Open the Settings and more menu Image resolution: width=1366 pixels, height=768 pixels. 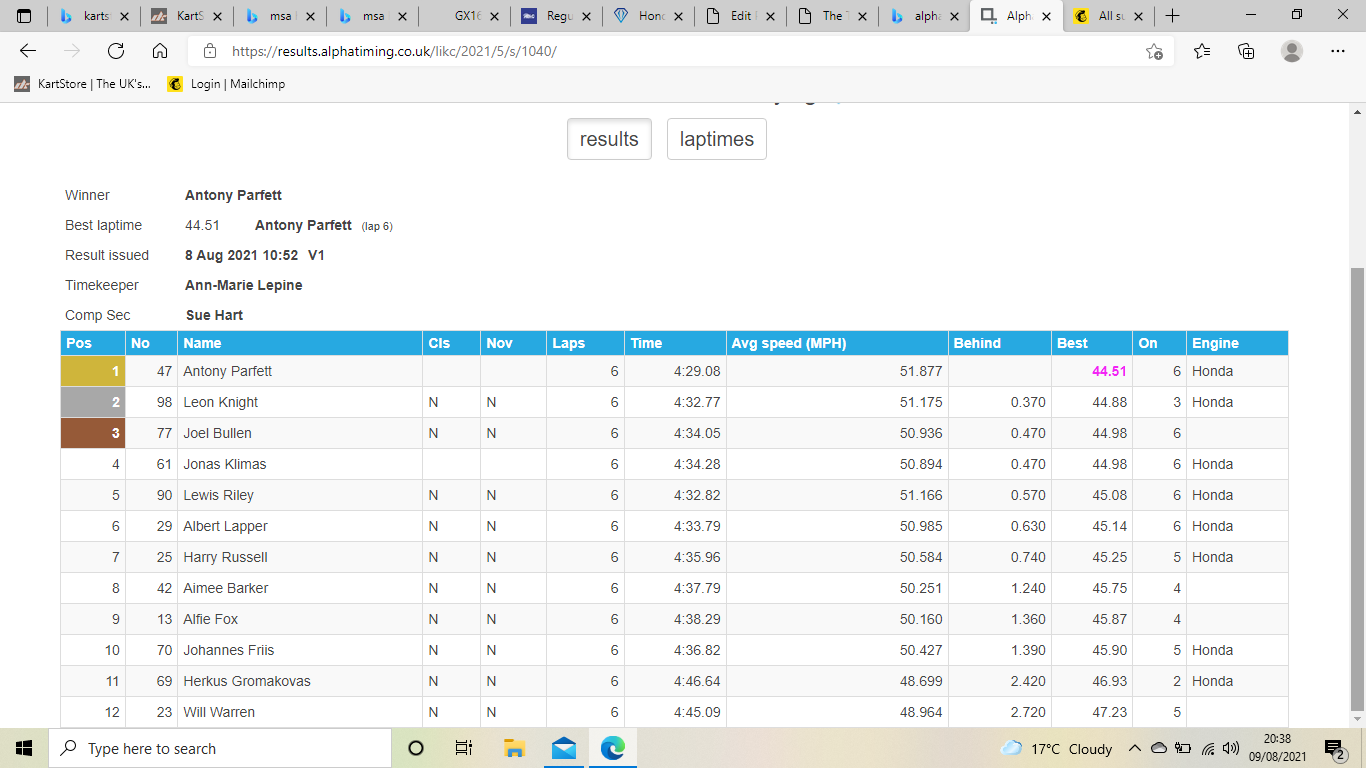point(1337,51)
